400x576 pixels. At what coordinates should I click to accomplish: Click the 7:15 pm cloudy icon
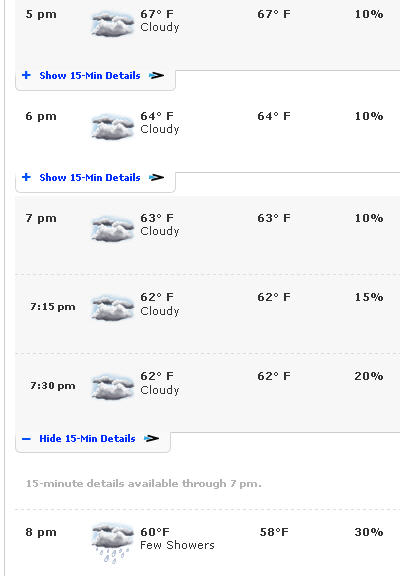coord(112,307)
